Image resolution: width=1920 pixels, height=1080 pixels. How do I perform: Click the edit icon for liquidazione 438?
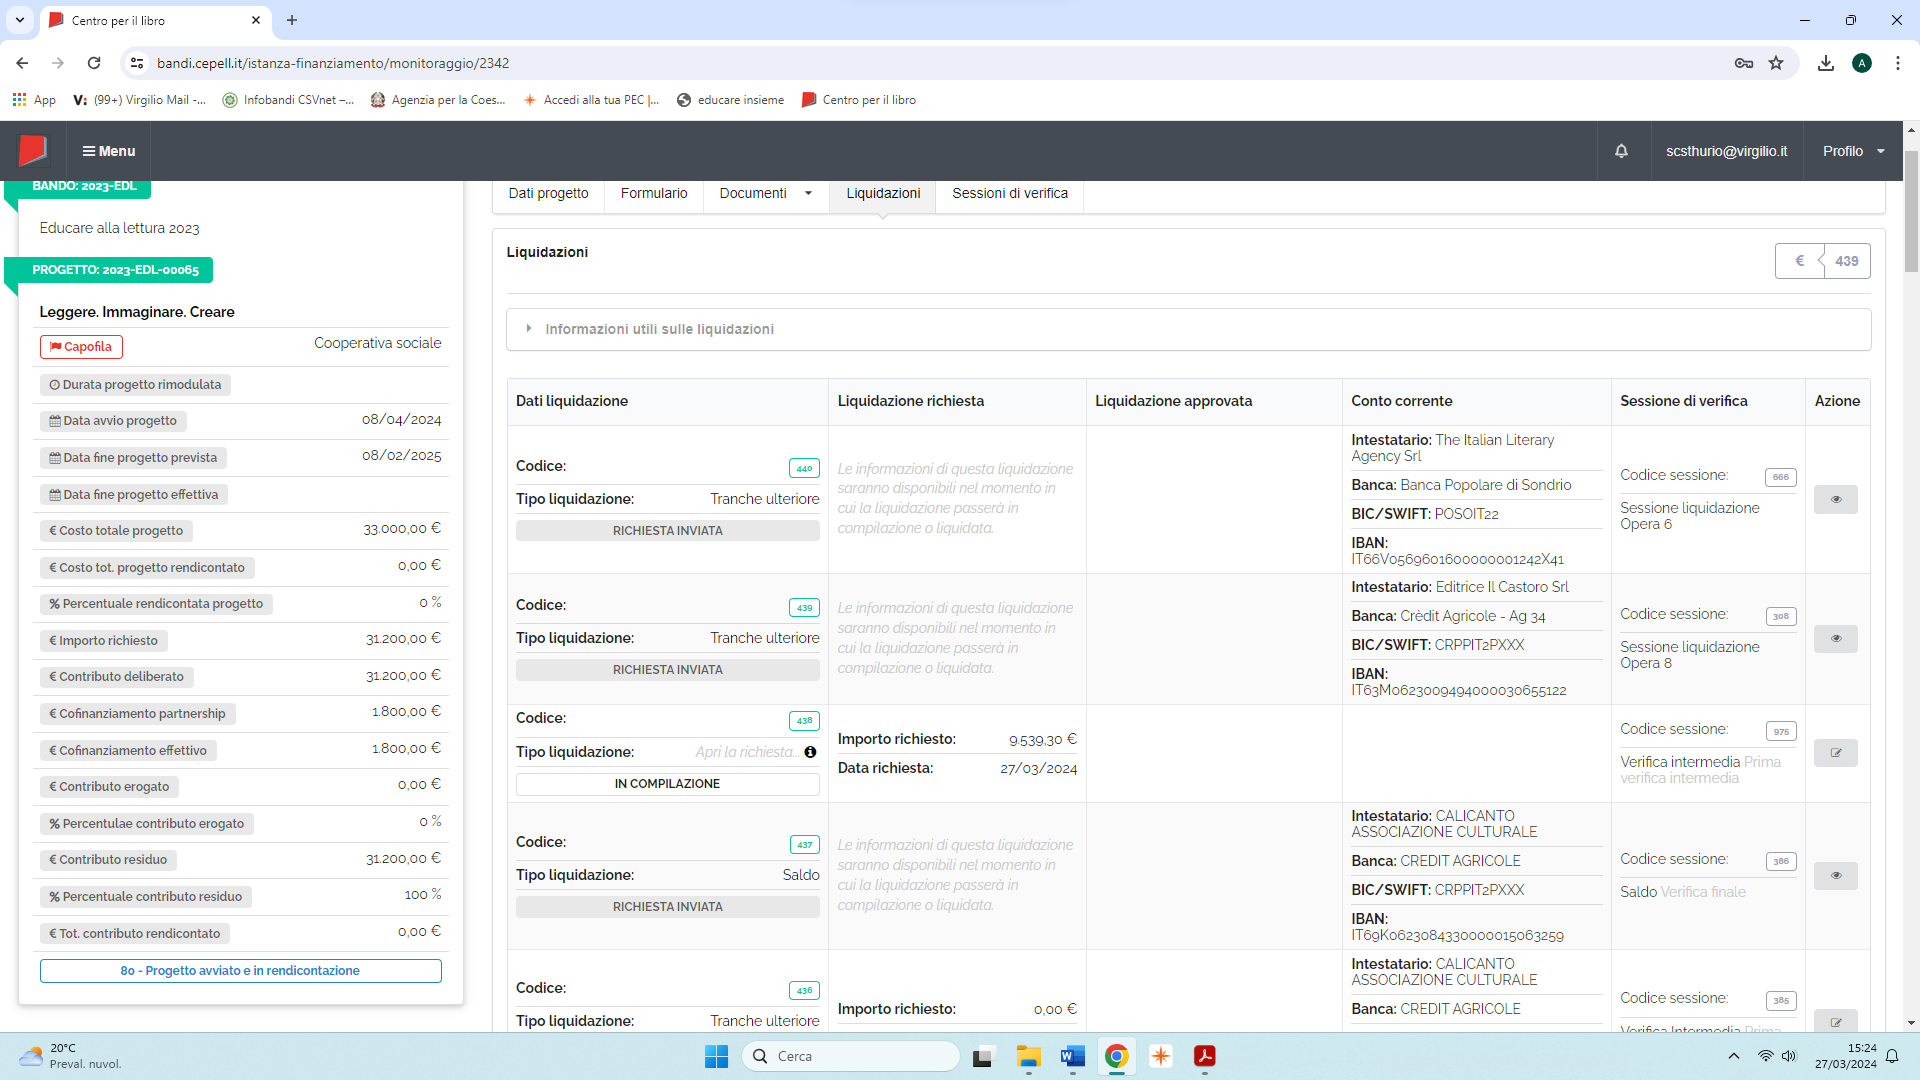(x=1835, y=753)
